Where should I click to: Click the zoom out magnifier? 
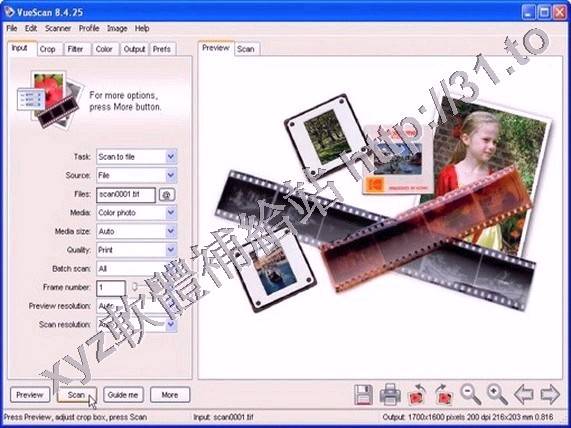coord(470,394)
